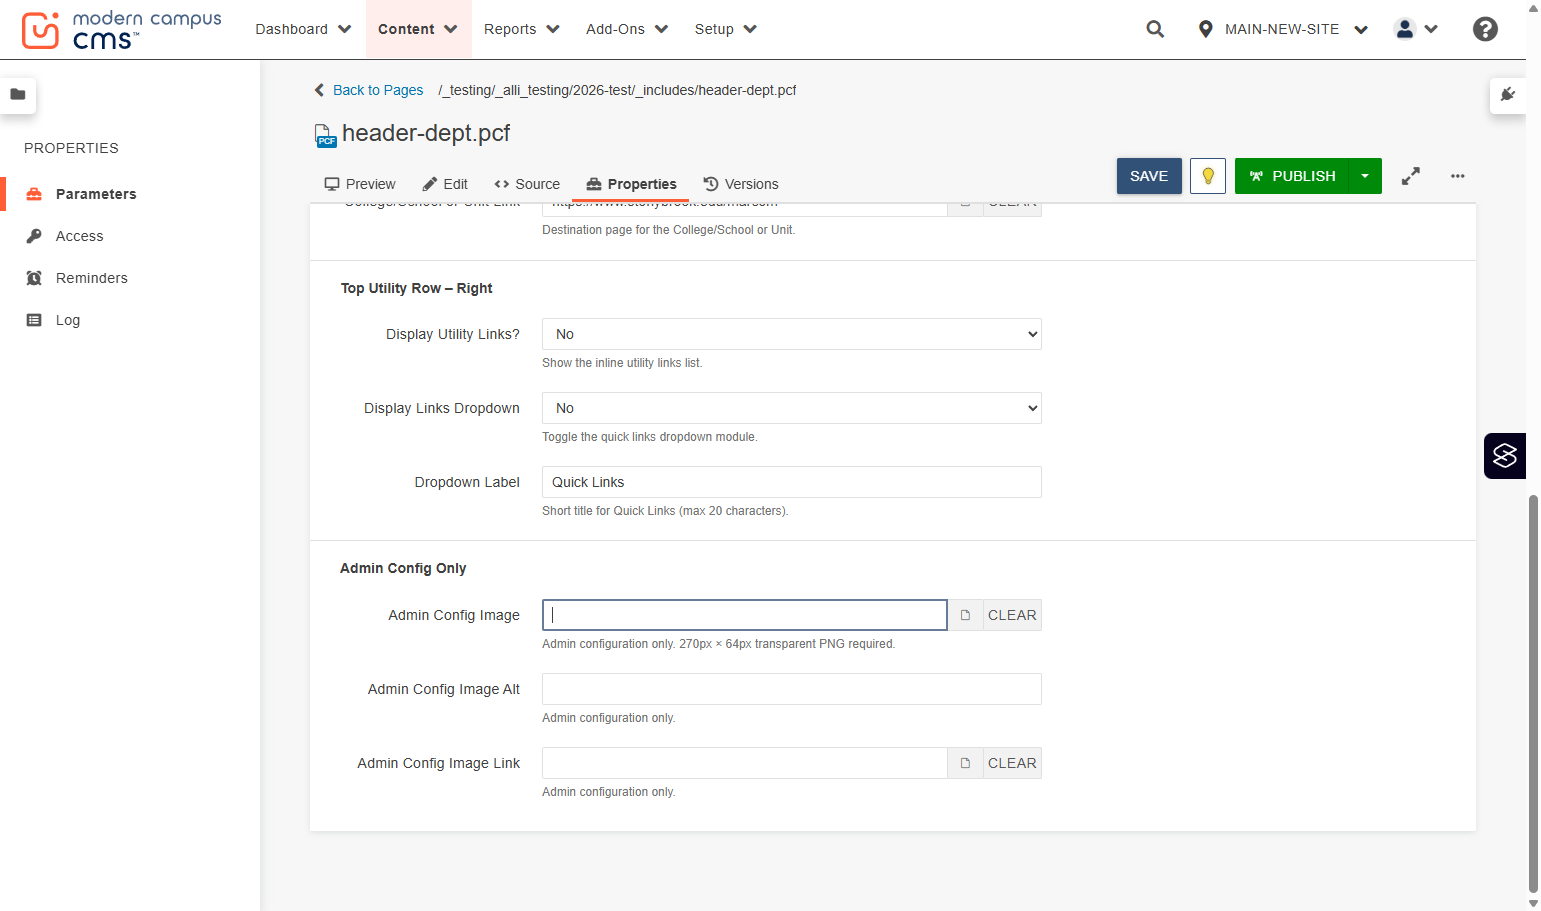
Task: Click the page vertical scrollbar thumb
Action: click(1533, 692)
